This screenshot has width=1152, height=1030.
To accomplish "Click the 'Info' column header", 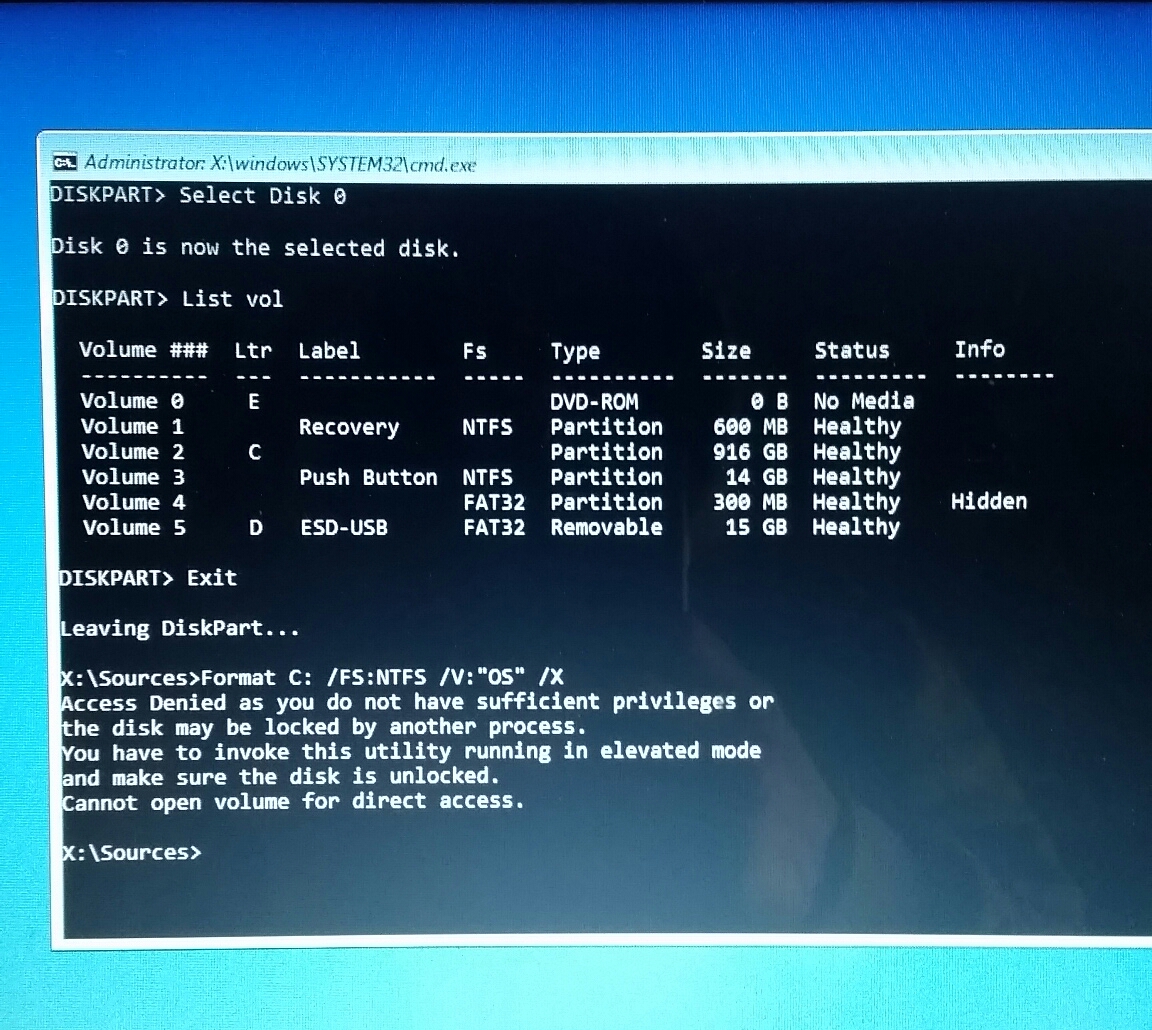I will pos(979,349).
